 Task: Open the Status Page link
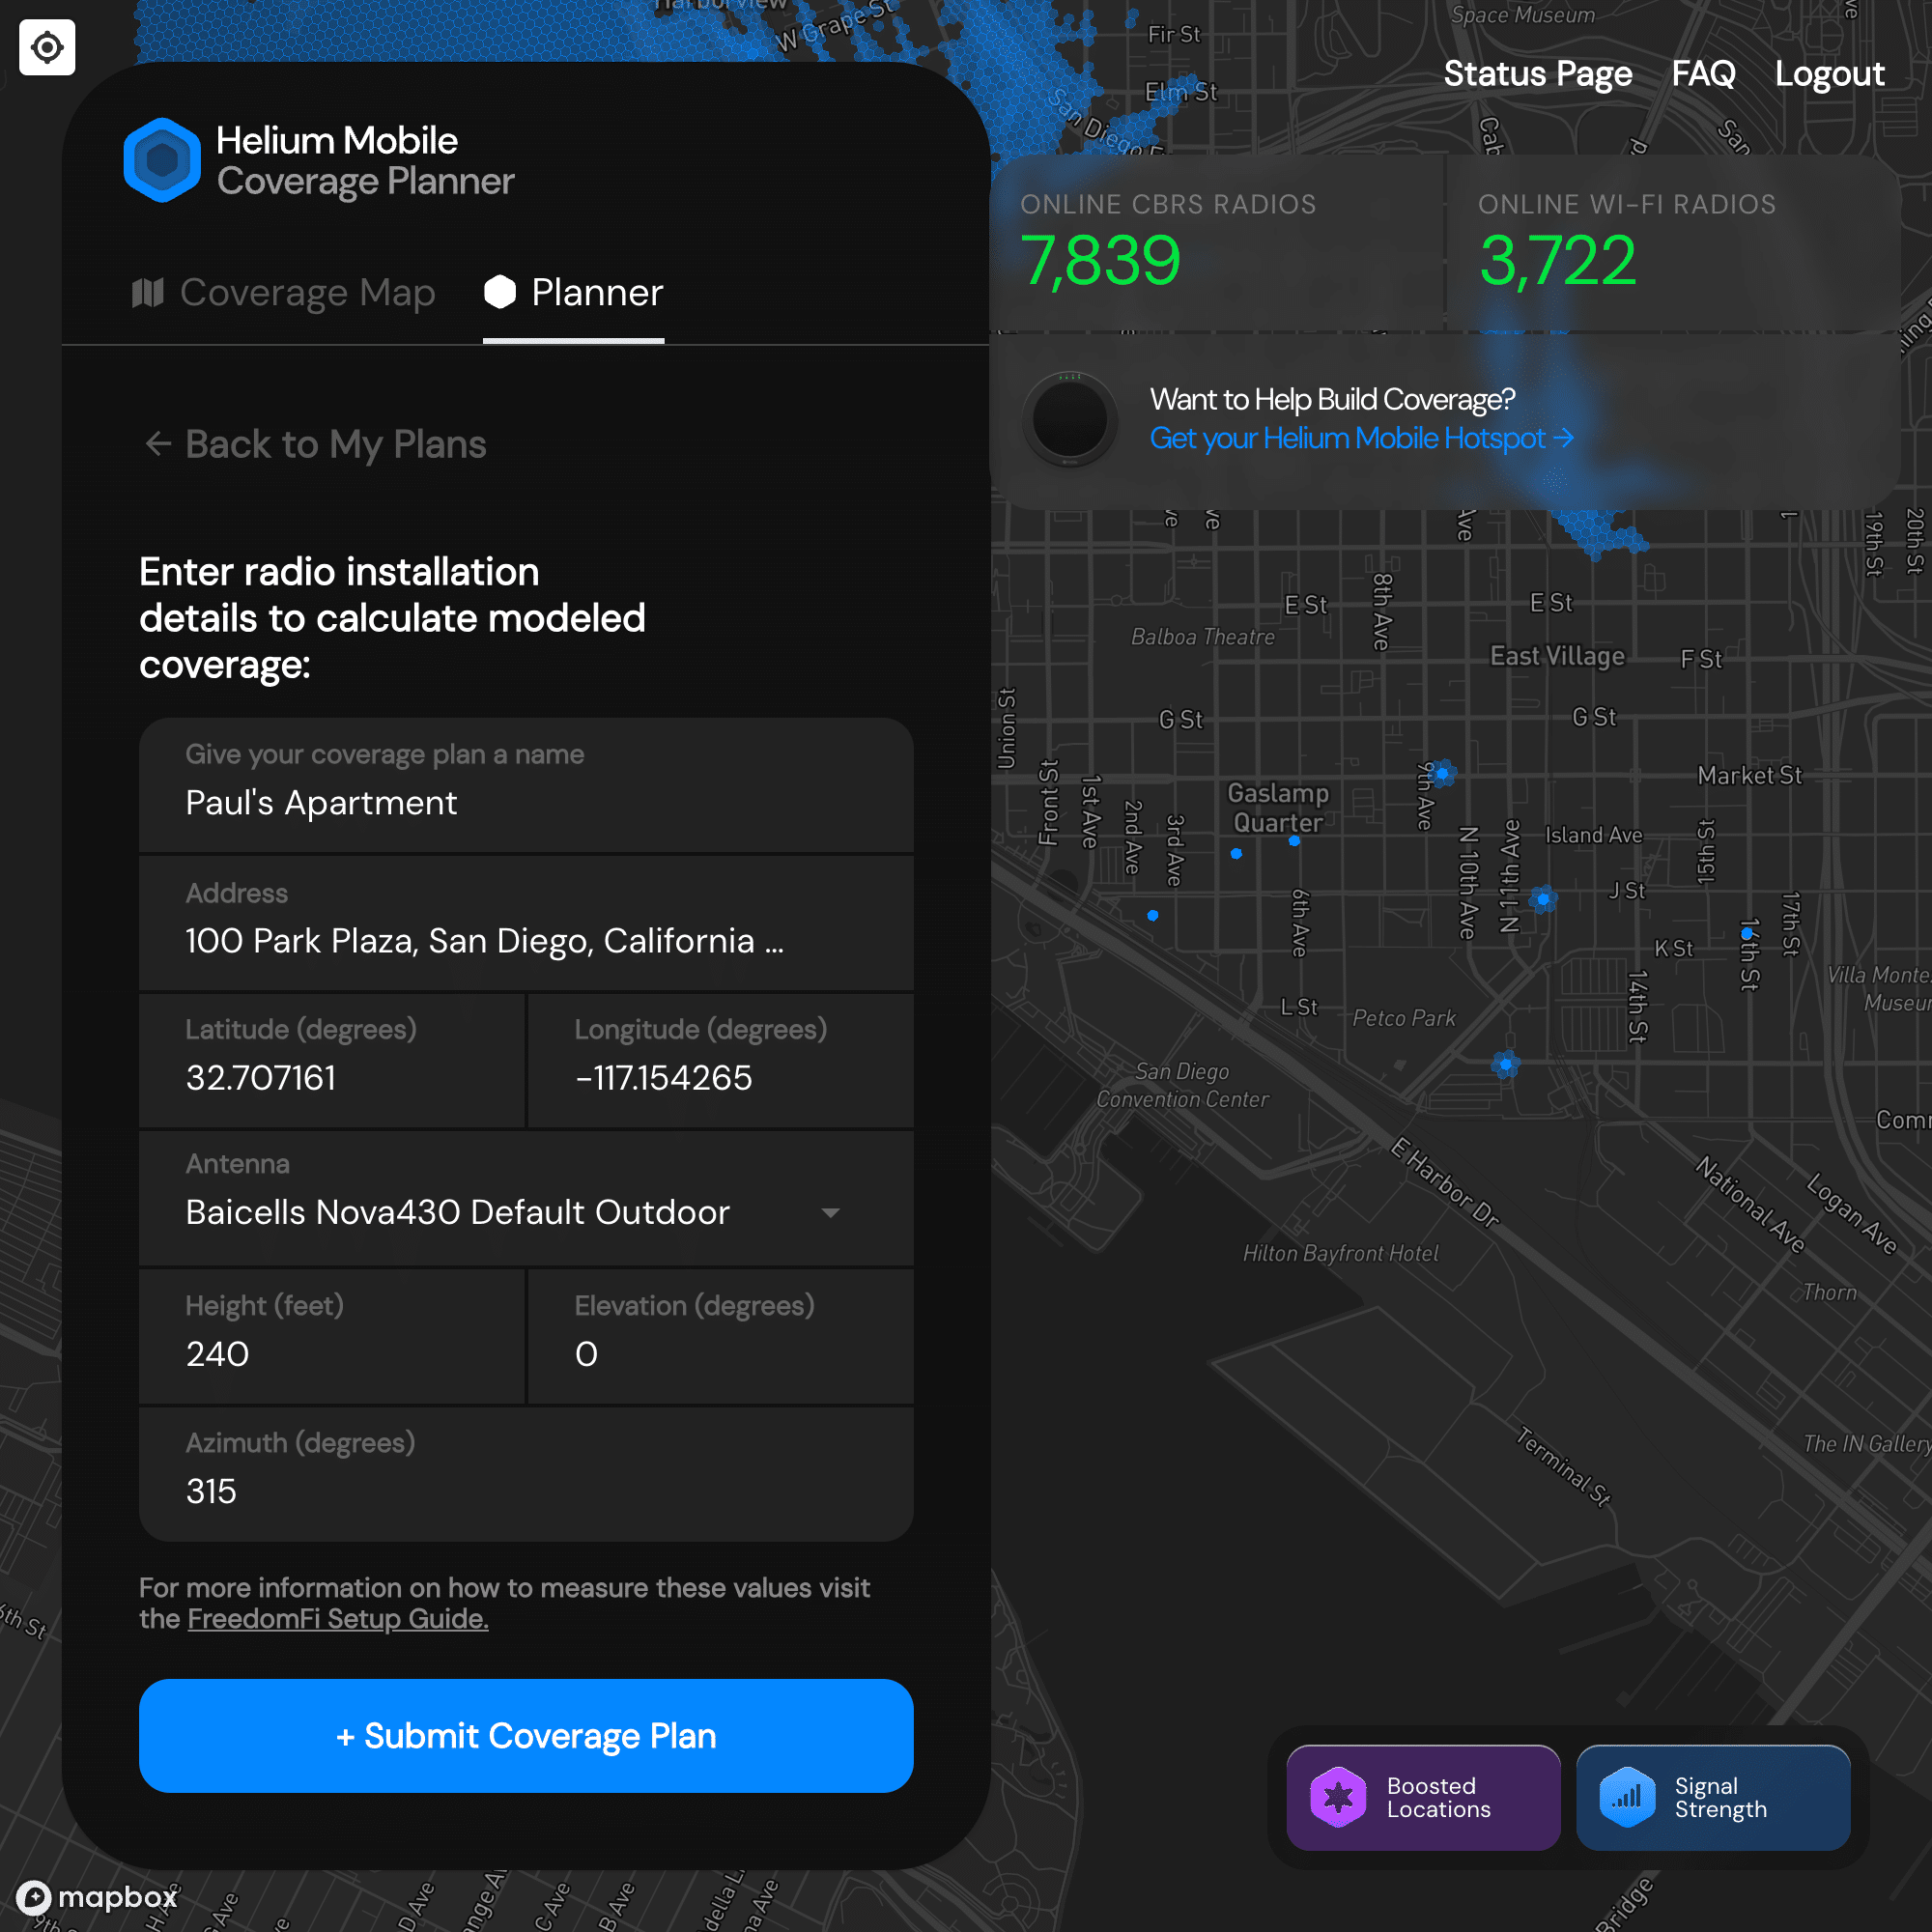1538,73
